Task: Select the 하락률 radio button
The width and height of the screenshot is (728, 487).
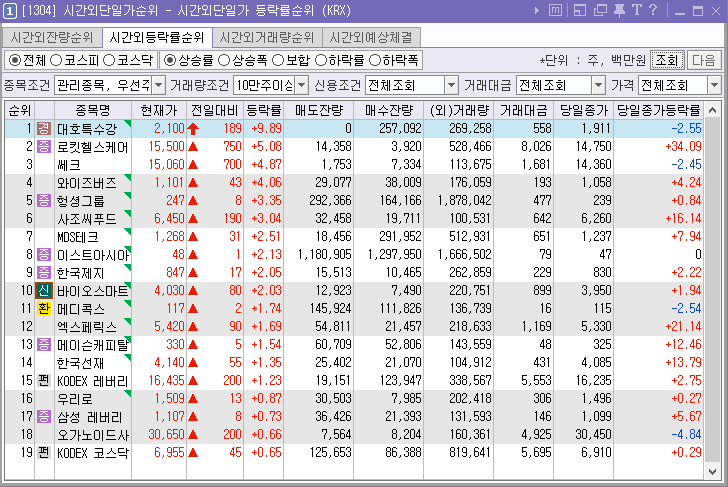Action: (x=321, y=60)
